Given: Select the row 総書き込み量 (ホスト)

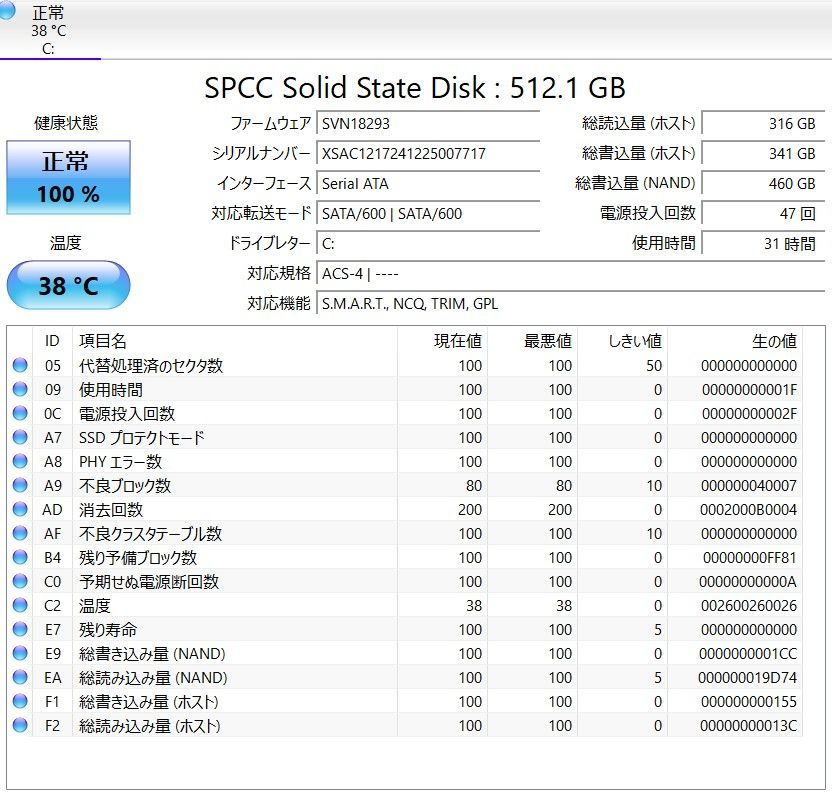Looking at the screenshot, I should [404, 701].
